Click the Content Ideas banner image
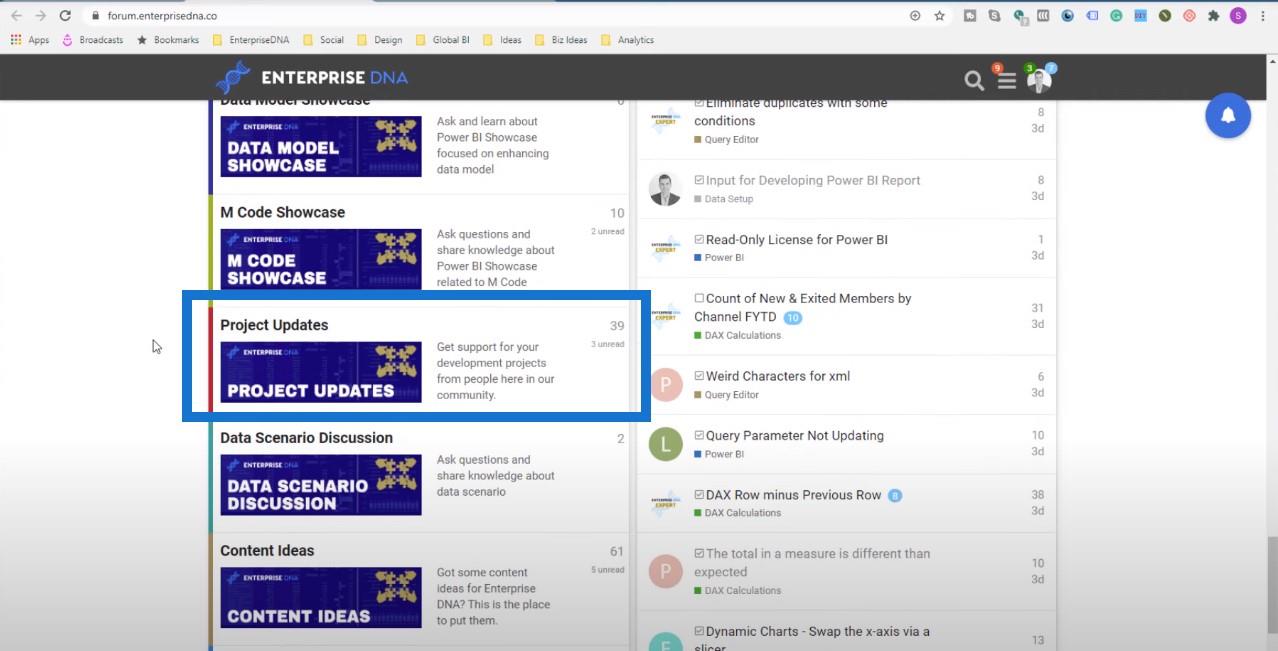The height and width of the screenshot is (651, 1278). (321, 598)
